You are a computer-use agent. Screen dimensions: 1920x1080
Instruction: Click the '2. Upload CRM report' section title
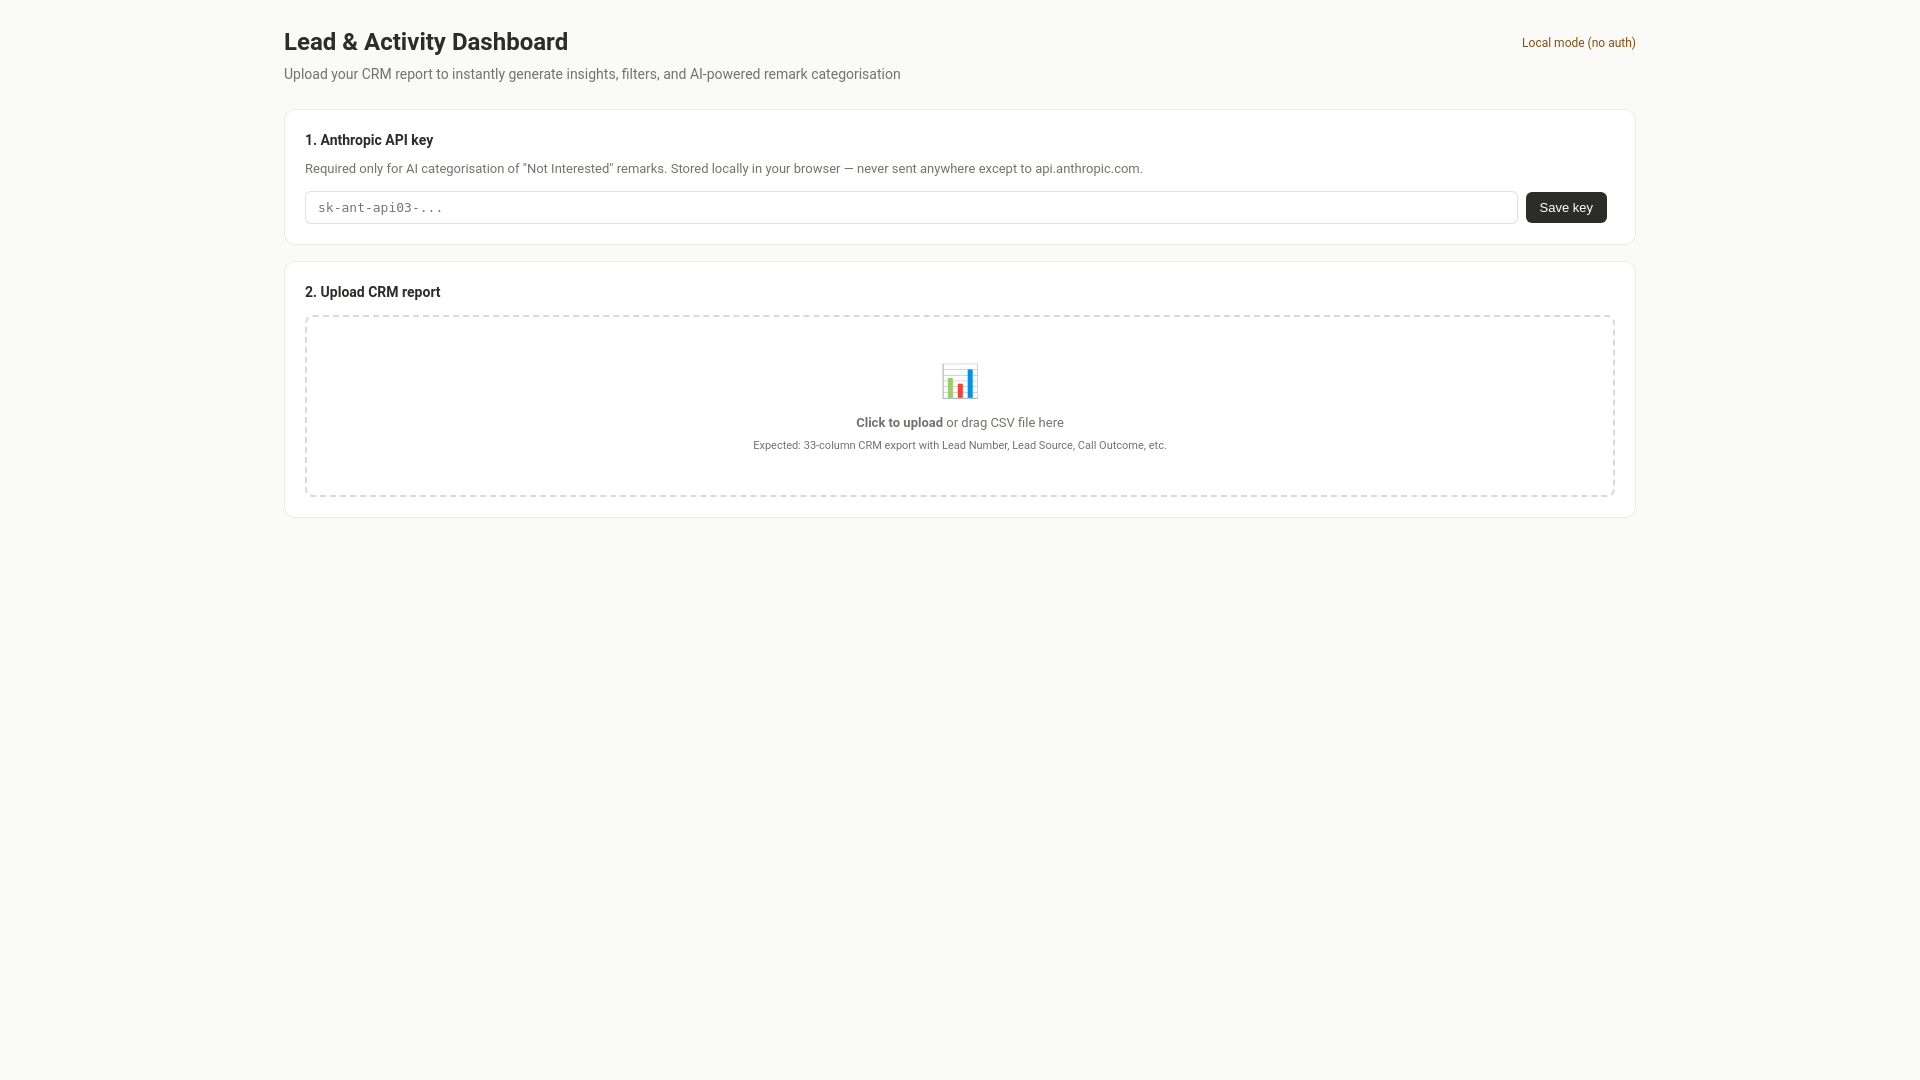(372, 292)
